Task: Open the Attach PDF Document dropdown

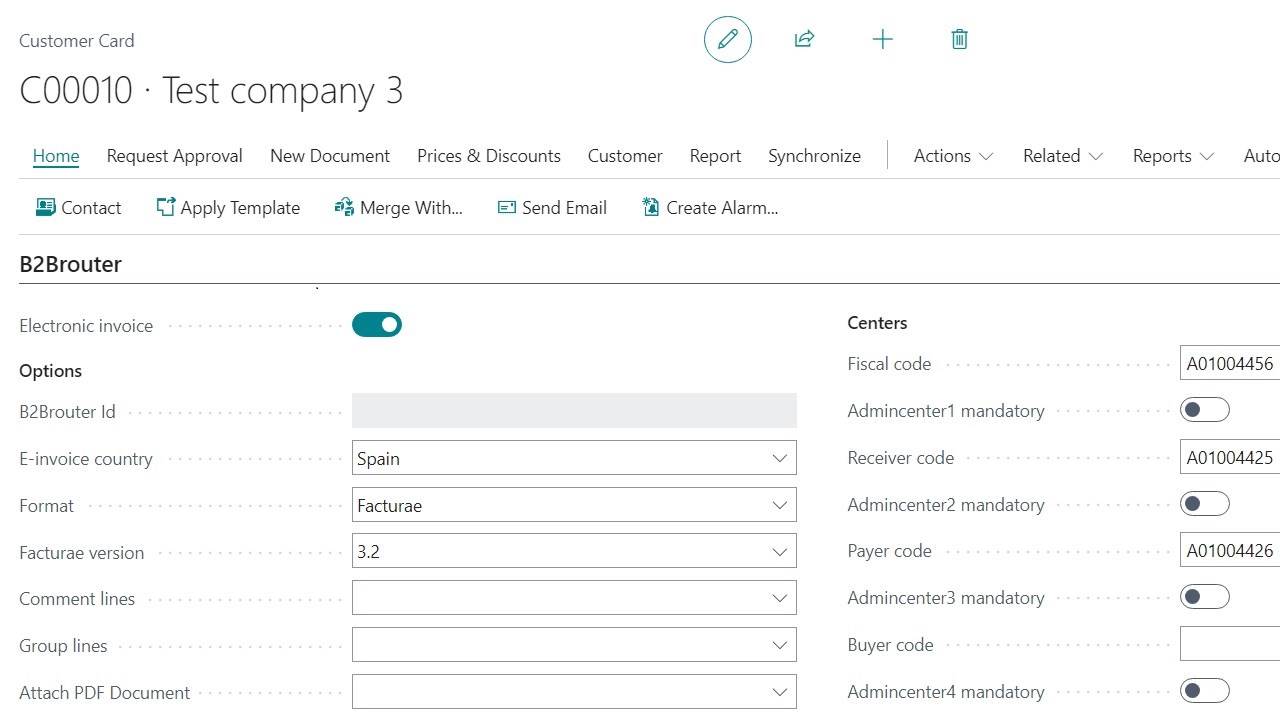Action: (x=574, y=692)
